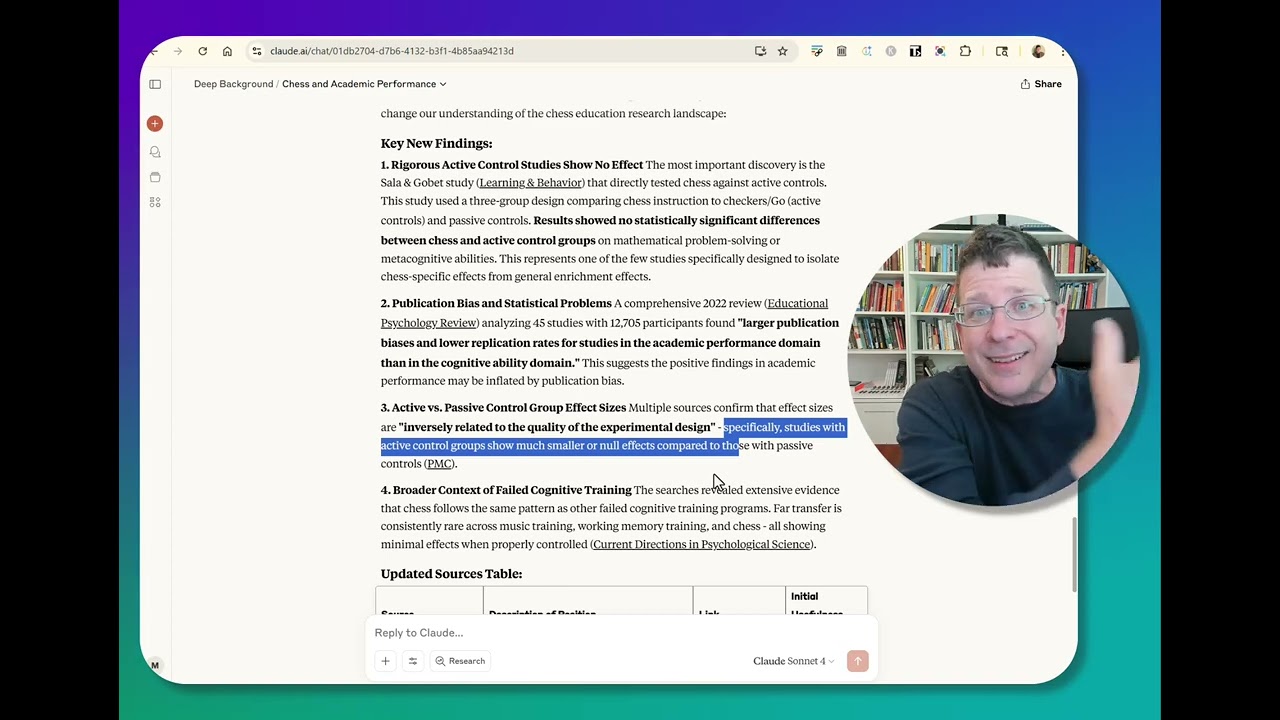Share this conversation
1280x720 pixels.
[1041, 84]
